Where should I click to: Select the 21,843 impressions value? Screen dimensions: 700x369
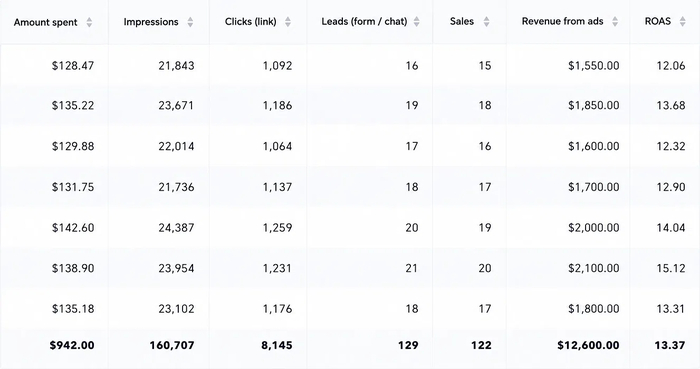176,66
